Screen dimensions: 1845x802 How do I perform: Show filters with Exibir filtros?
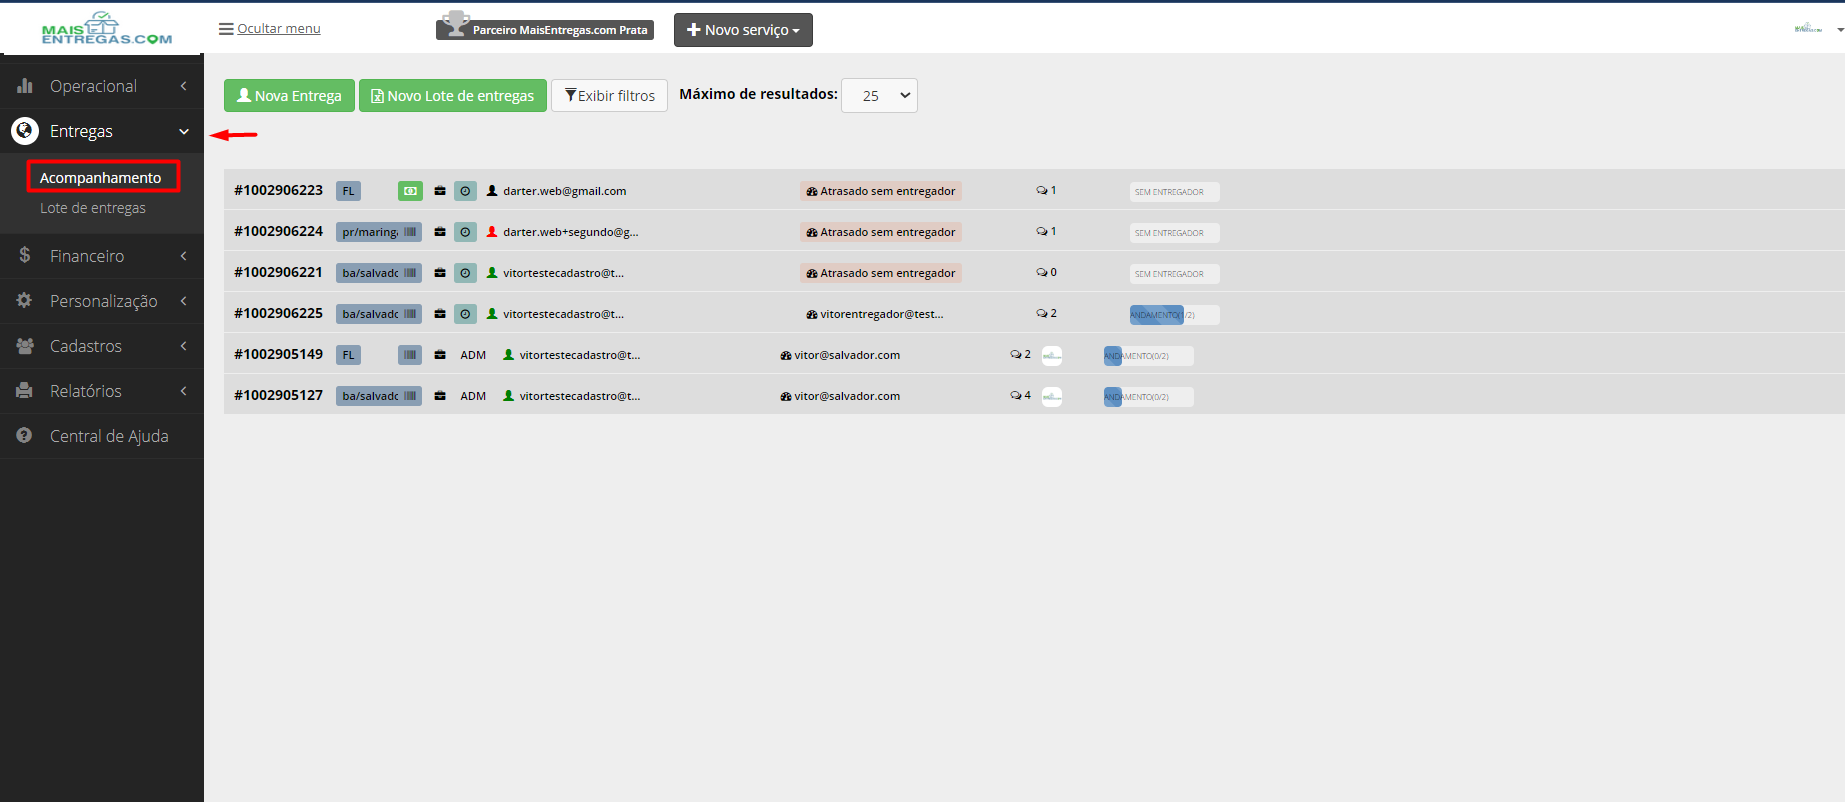(609, 96)
